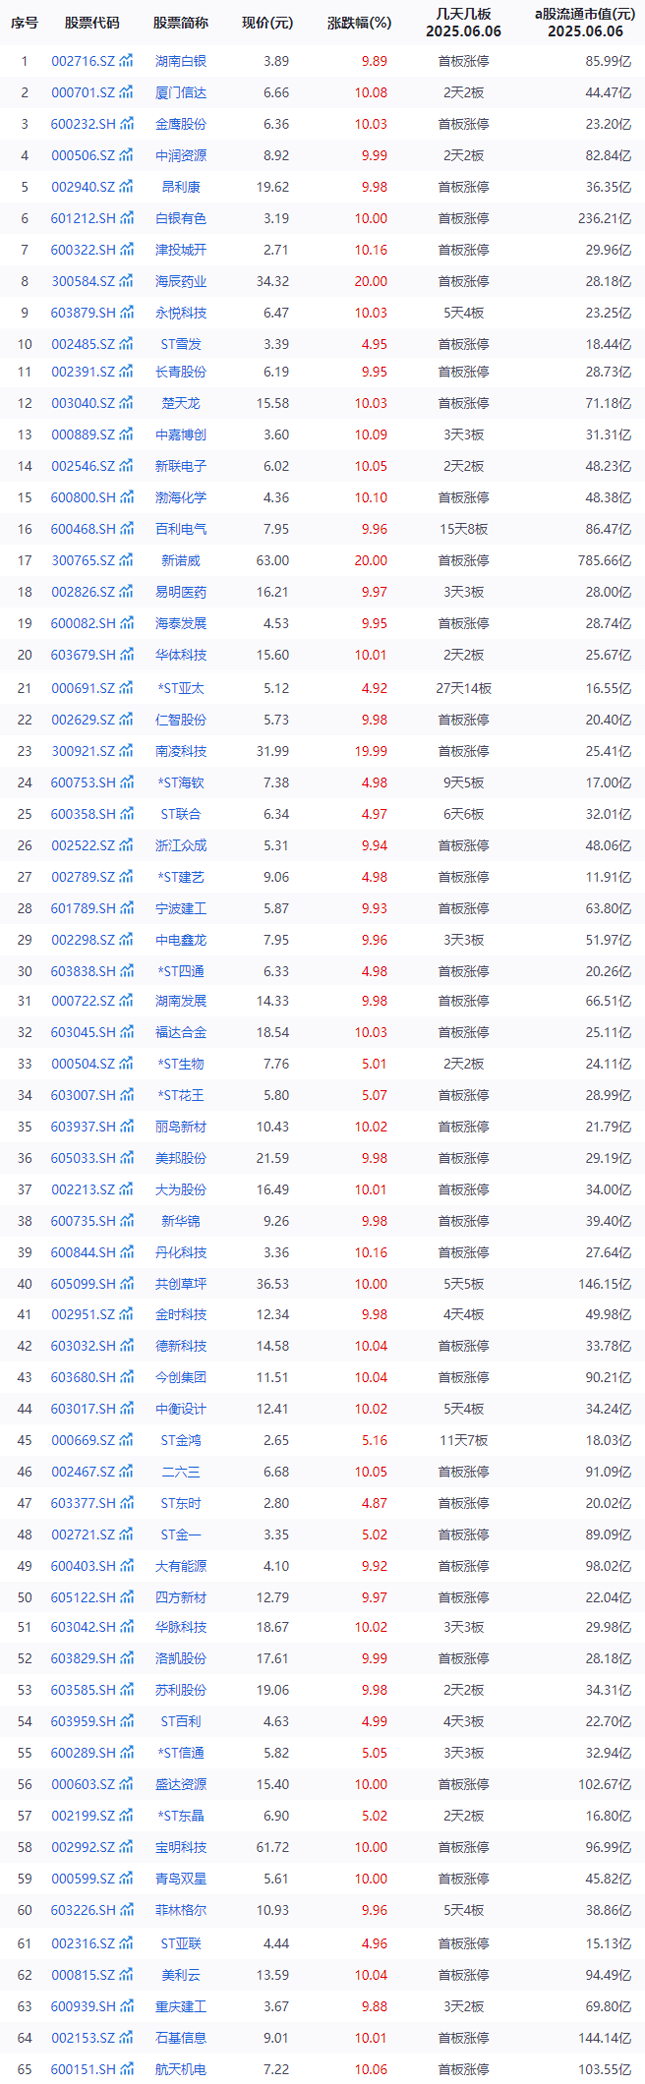Sort by 股票简称 column header
The width and height of the screenshot is (645, 2084).
(x=181, y=22)
